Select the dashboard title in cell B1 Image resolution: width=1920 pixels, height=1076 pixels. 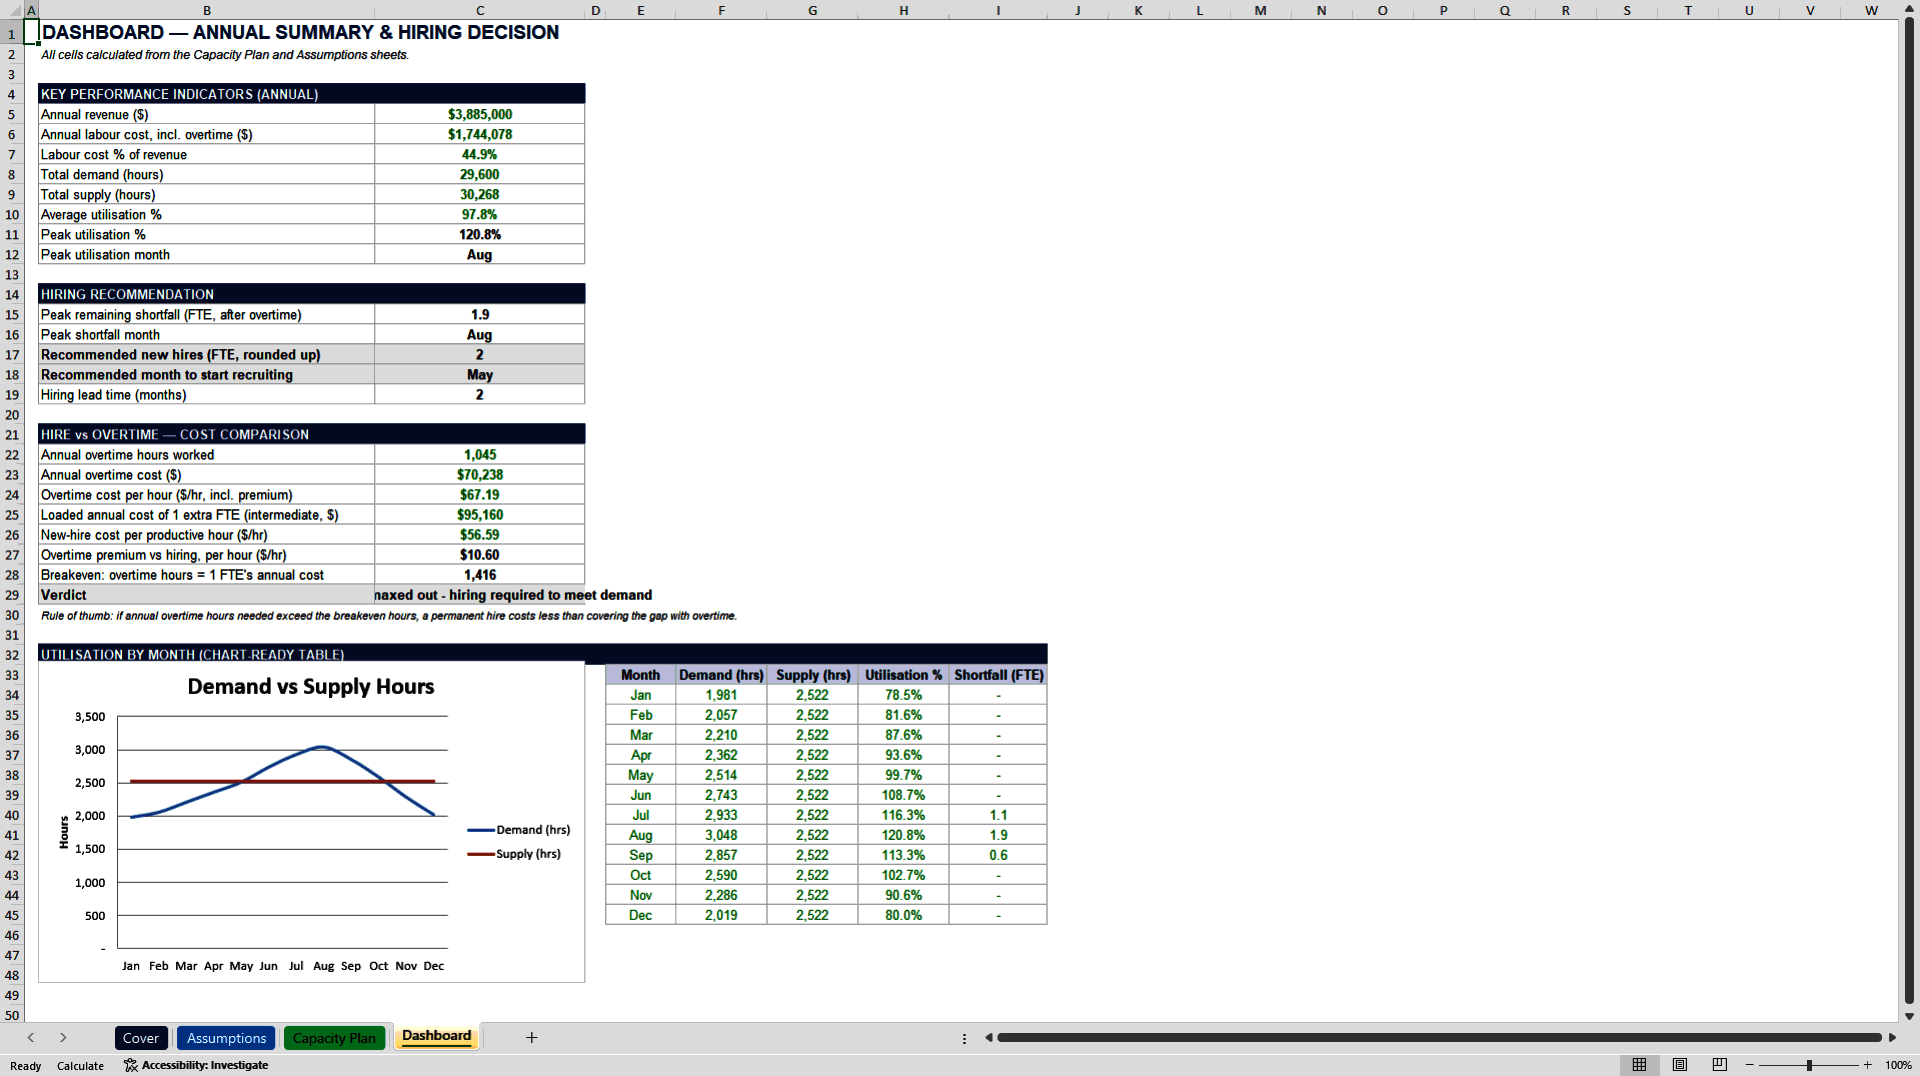(x=300, y=32)
